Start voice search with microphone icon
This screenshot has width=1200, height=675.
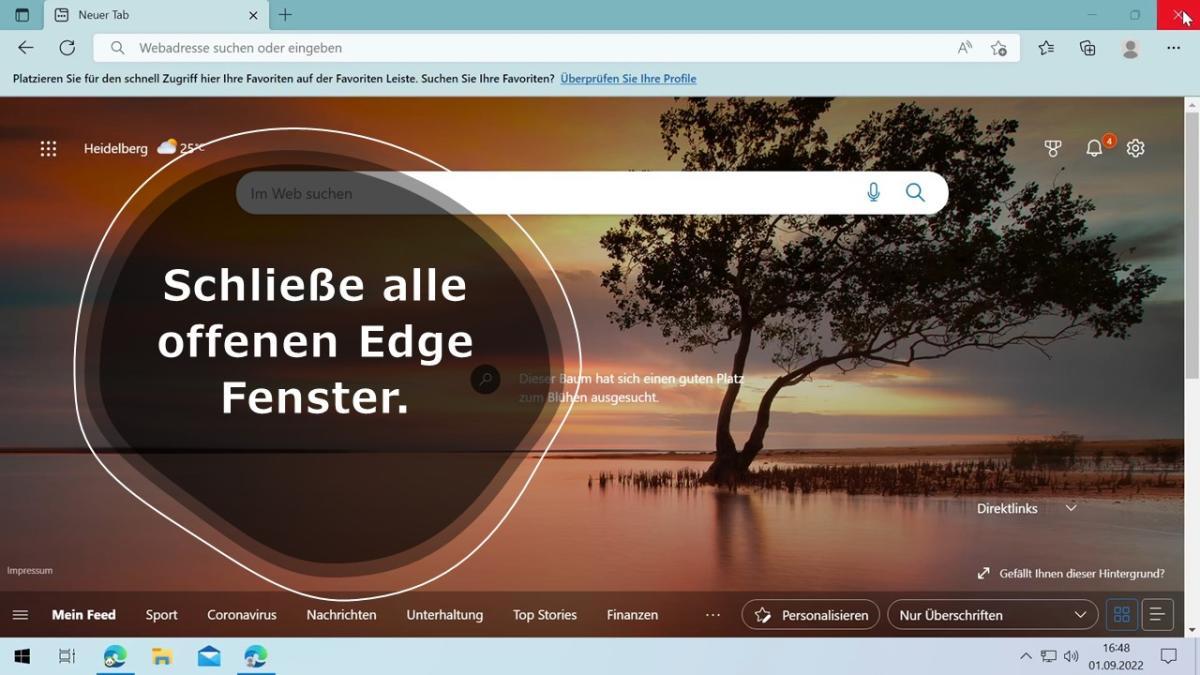coord(873,193)
